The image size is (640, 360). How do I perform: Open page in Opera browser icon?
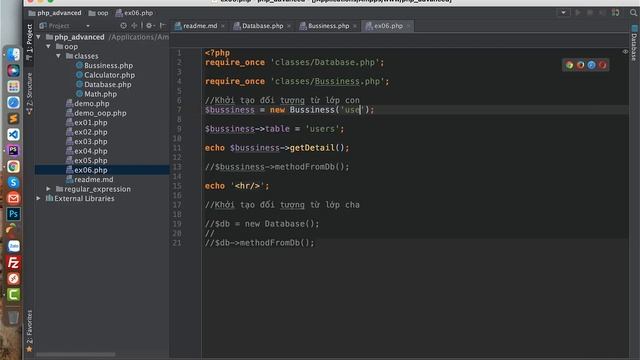pos(602,65)
